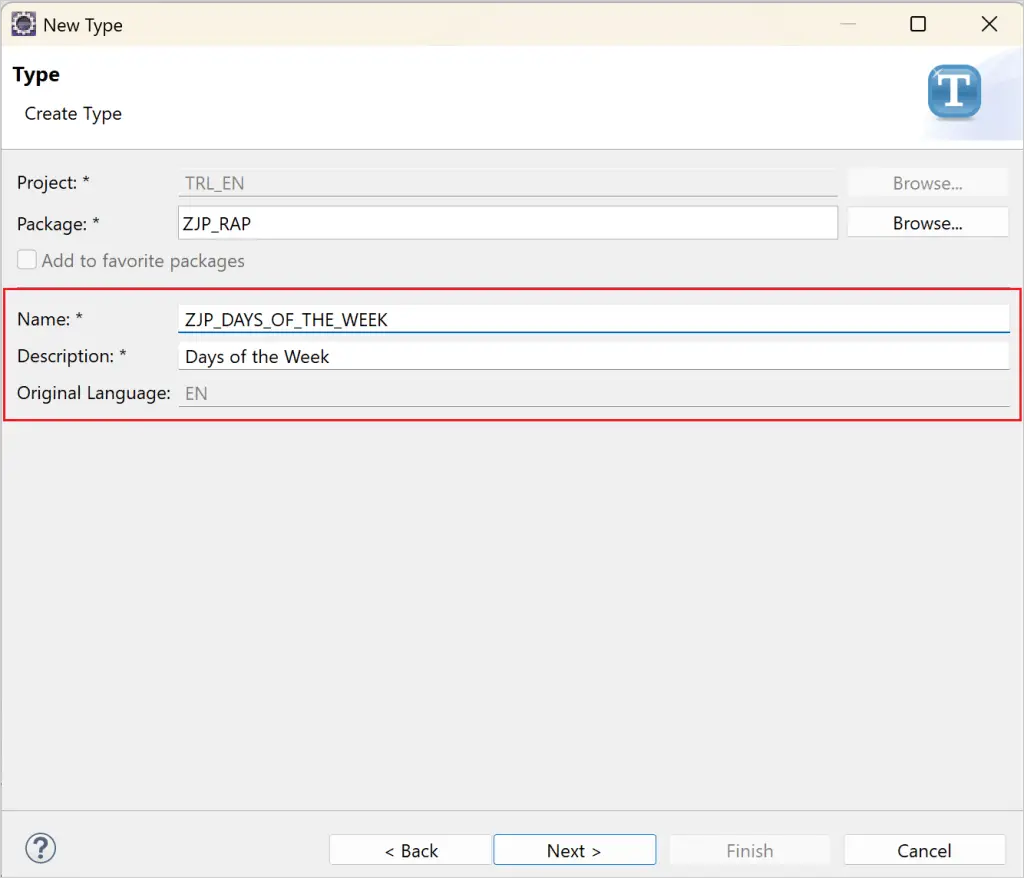Viewport: 1024px width, 878px height.
Task: Click the Create Type subtitle text
Action: (x=72, y=113)
